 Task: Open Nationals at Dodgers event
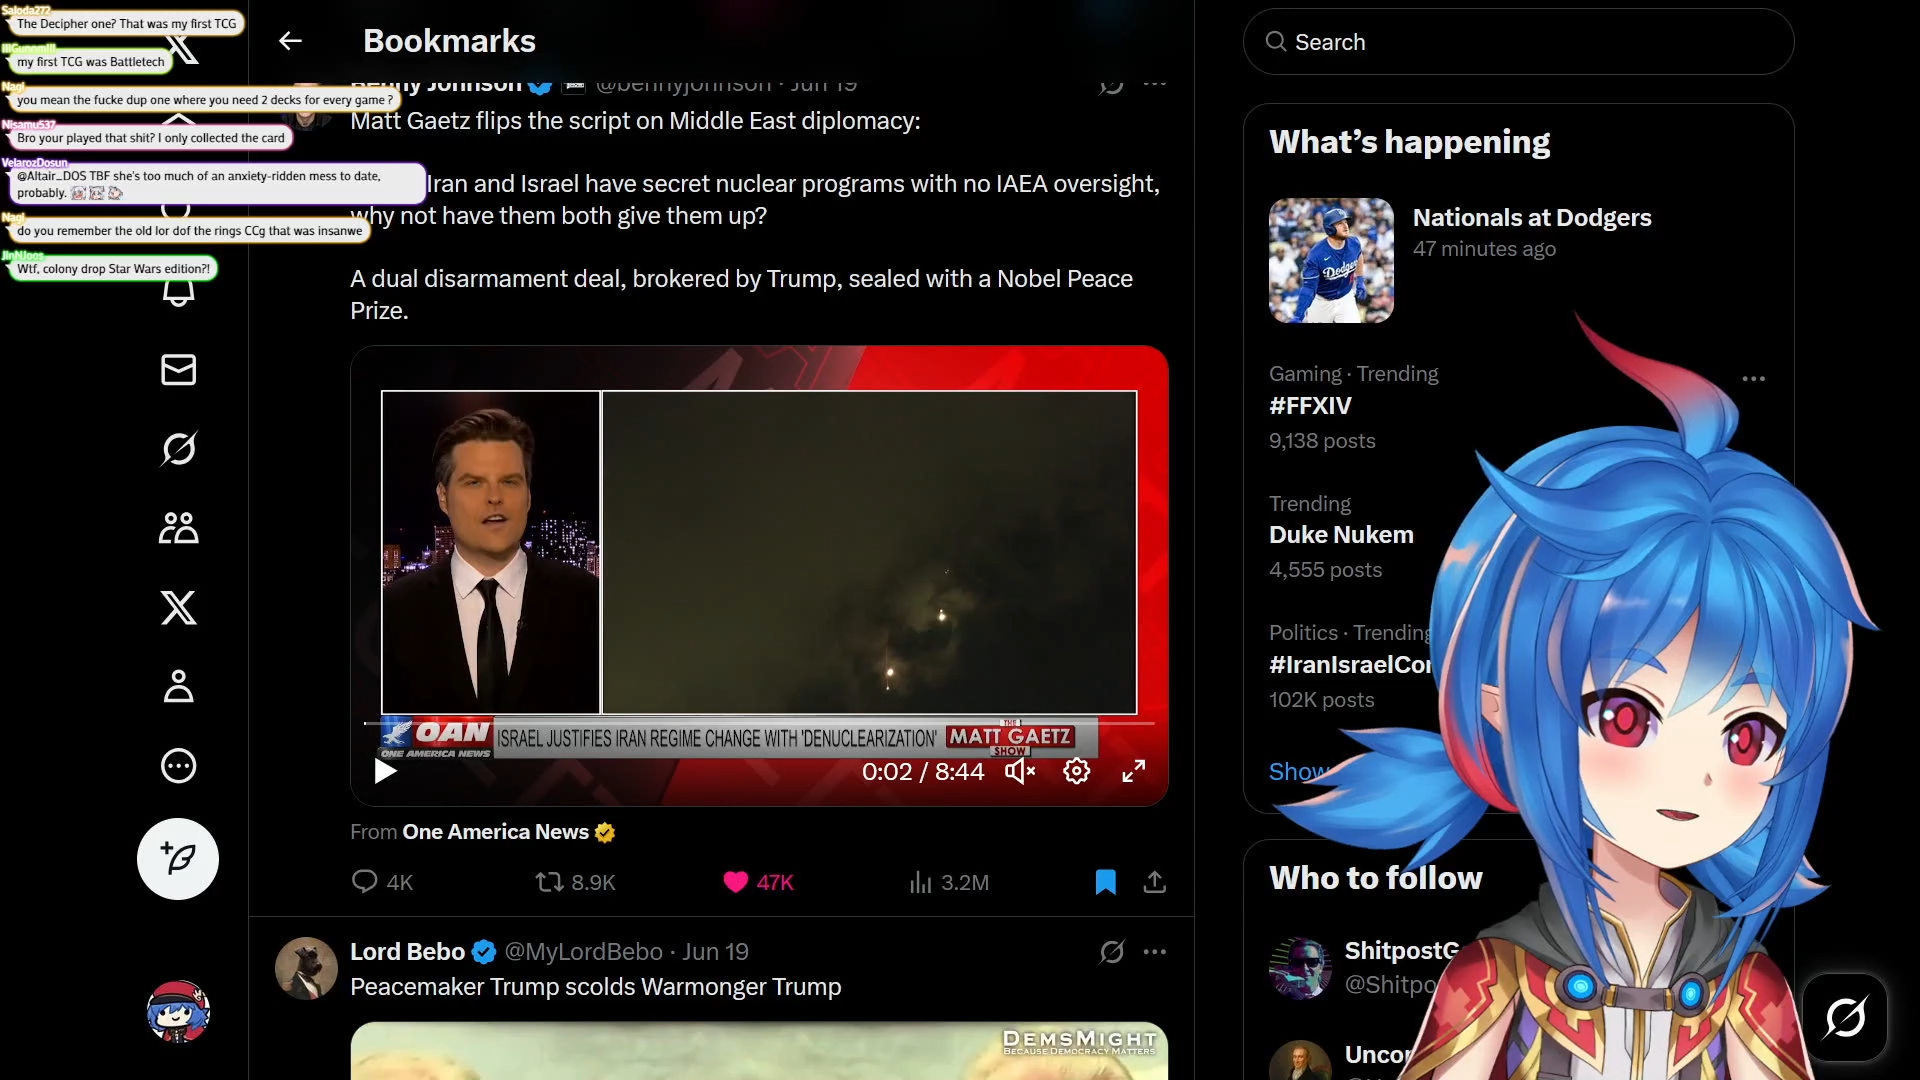1531,218
